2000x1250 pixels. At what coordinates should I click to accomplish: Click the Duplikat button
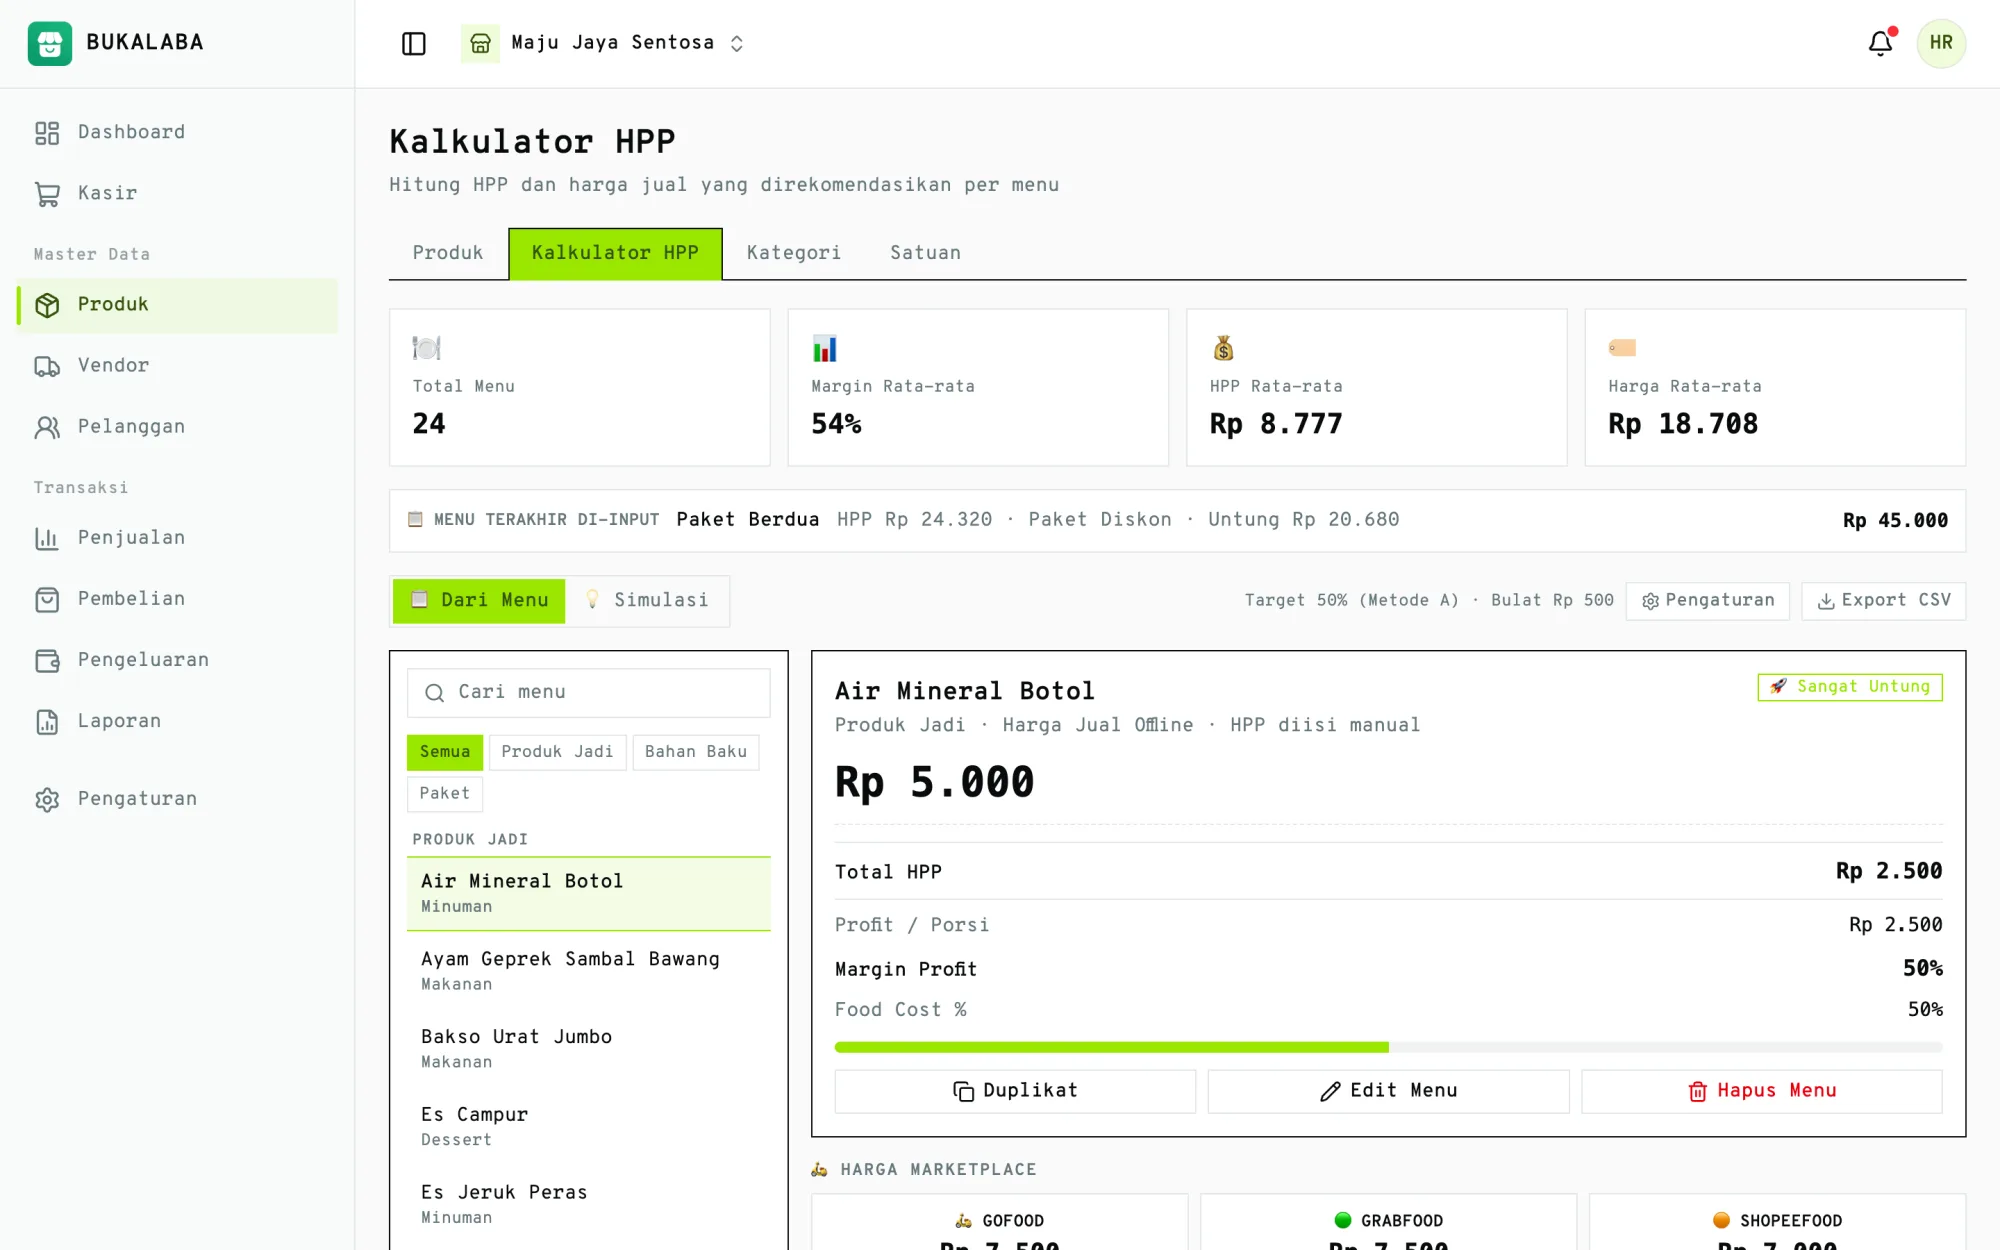click(1015, 1091)
